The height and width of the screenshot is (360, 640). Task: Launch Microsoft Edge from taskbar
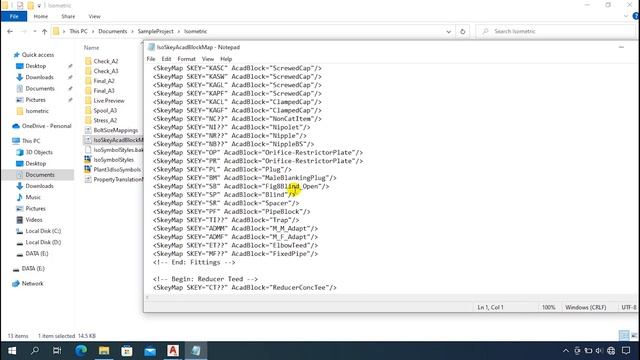click(81, 351)
